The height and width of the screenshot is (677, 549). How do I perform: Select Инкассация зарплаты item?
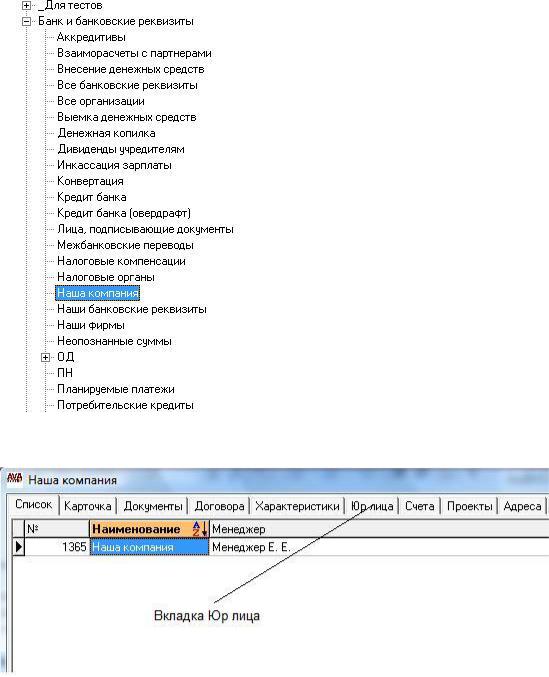114,165
